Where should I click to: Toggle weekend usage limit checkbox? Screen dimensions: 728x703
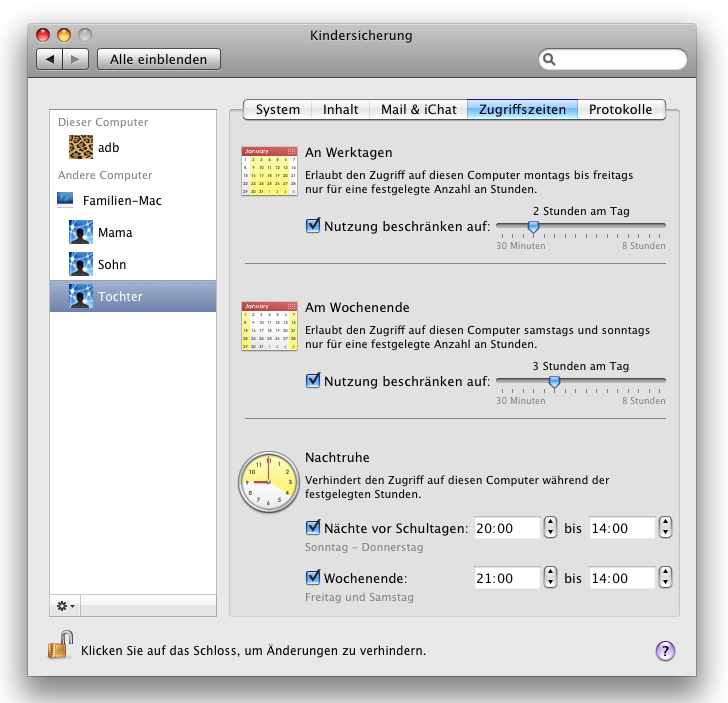(313, 381)
